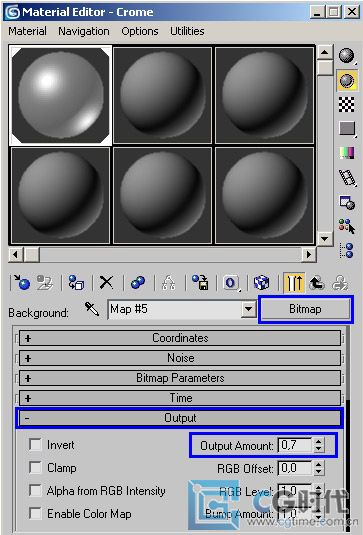Click the Make Material Copy icon
Image resolution: width=363 pixels, height=535 pixels.
[x=138, y=283]
